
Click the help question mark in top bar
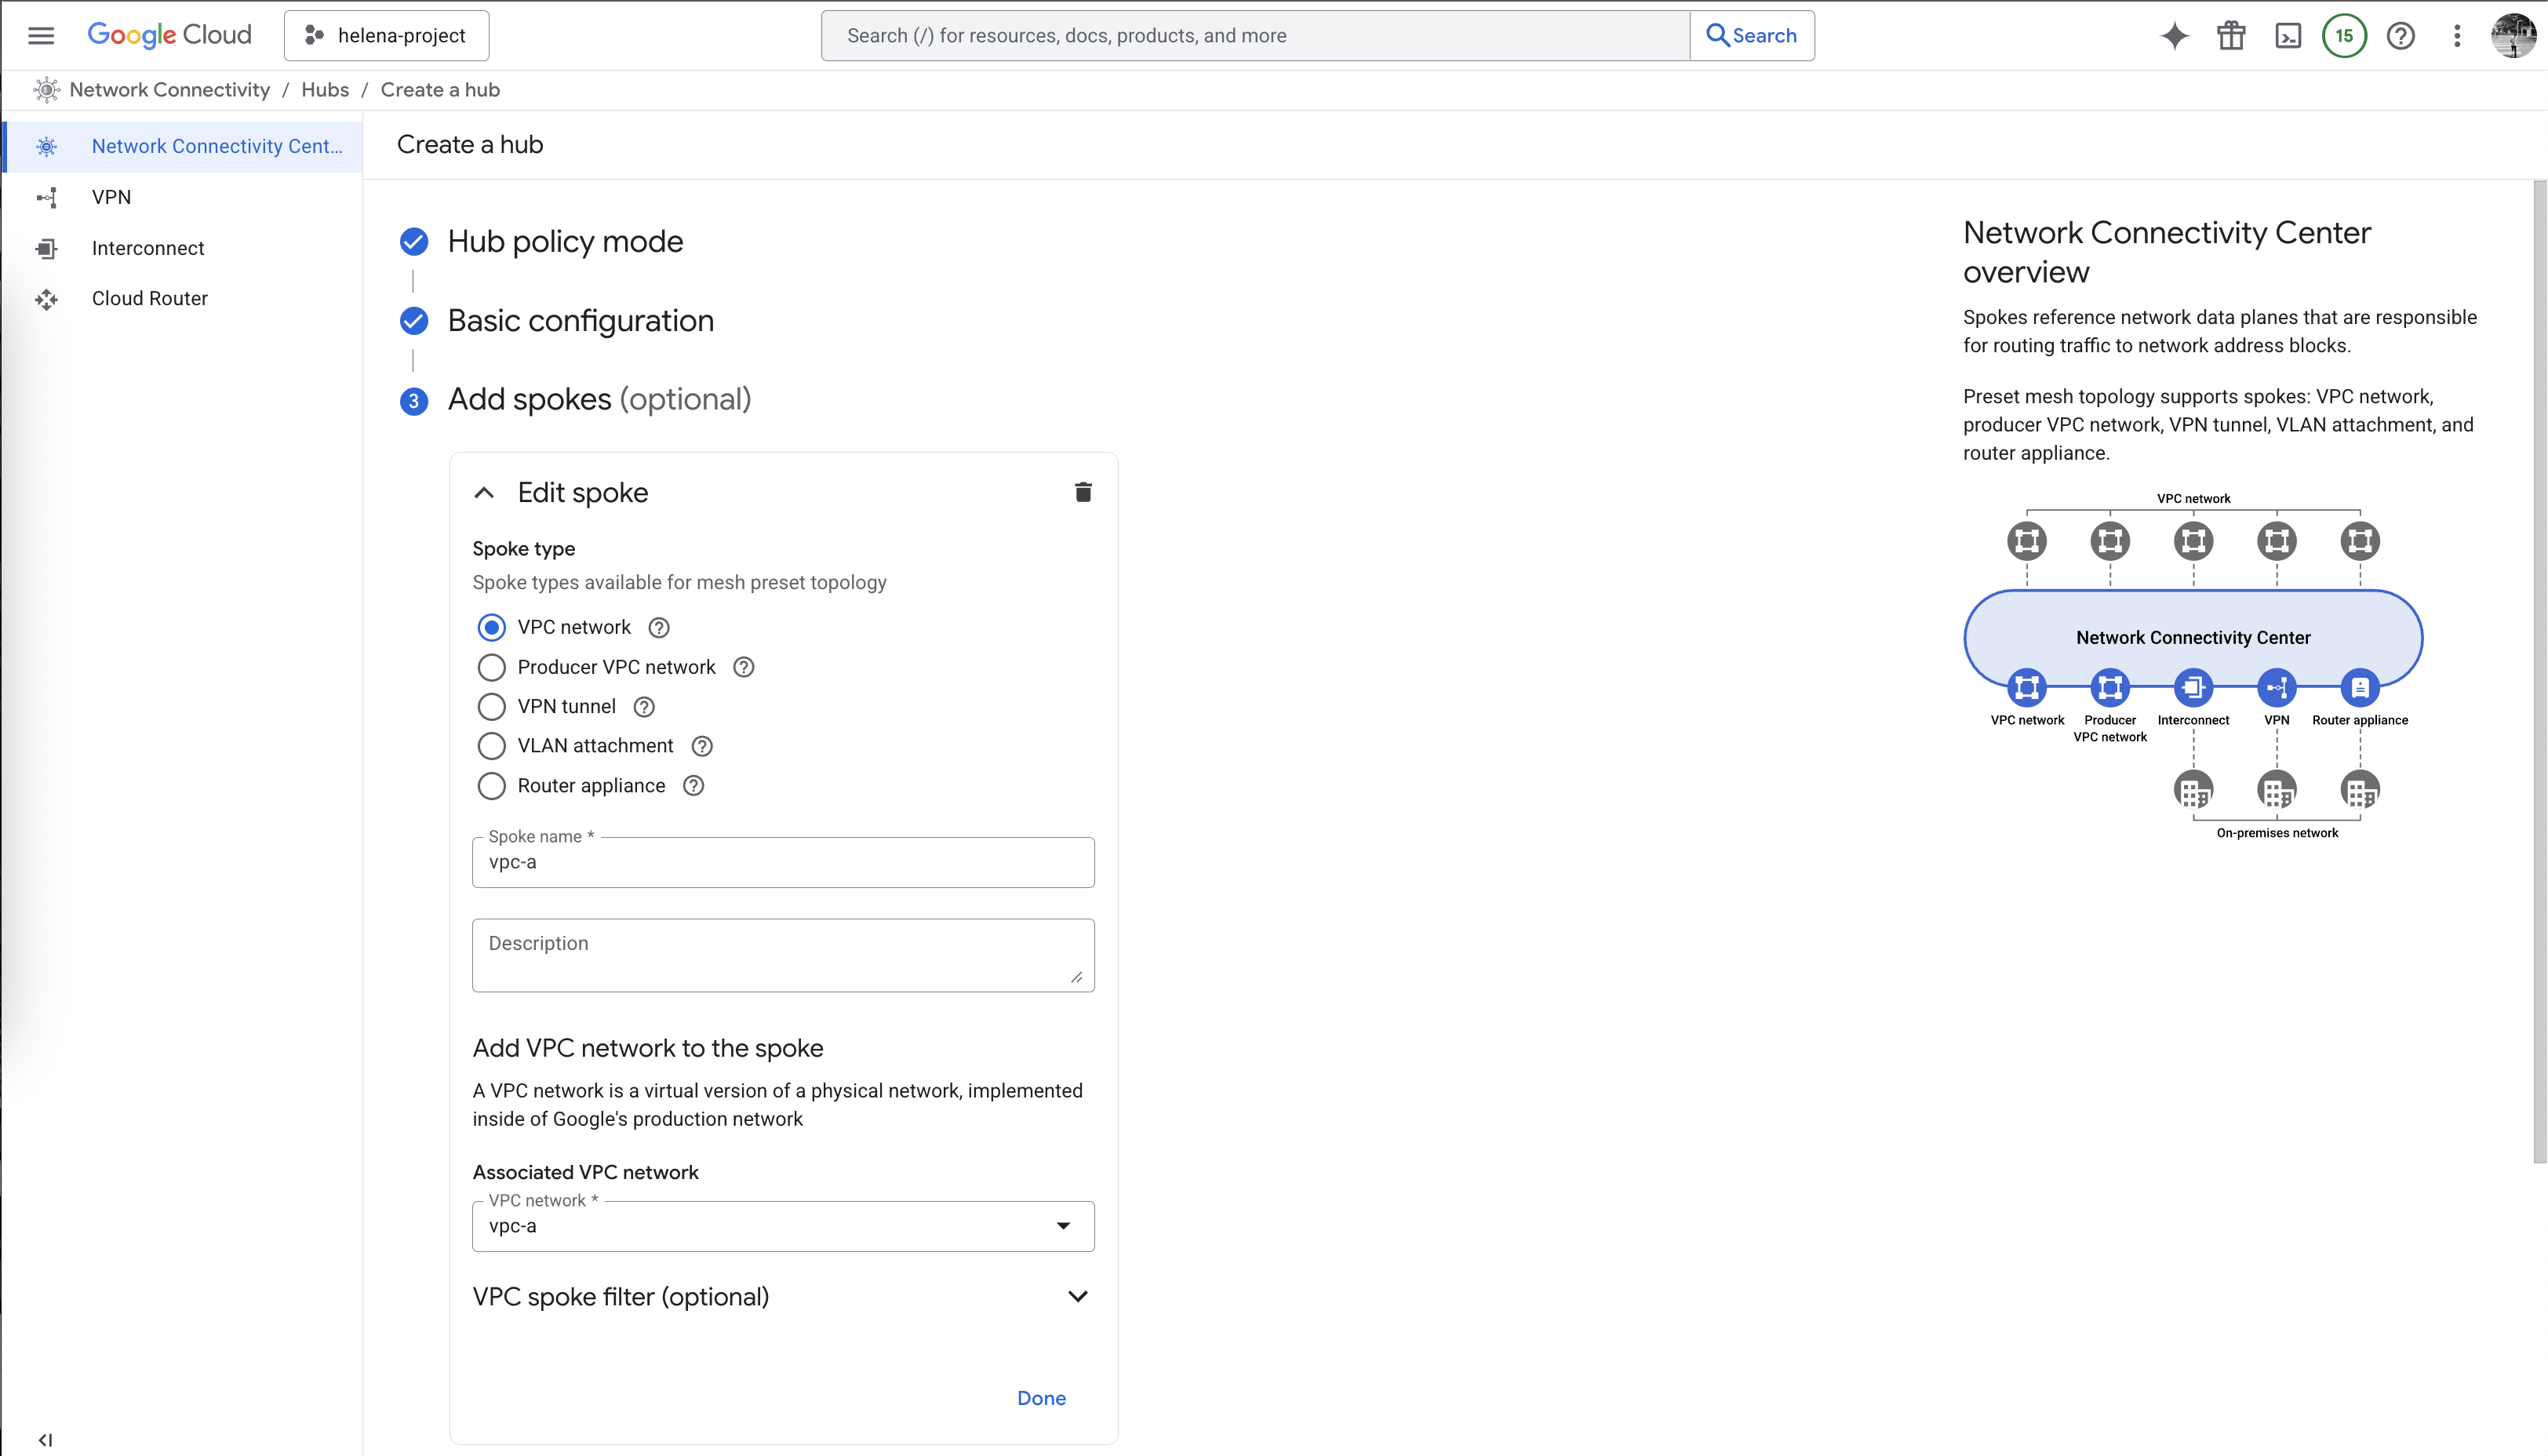click(x=2400, y=36)
